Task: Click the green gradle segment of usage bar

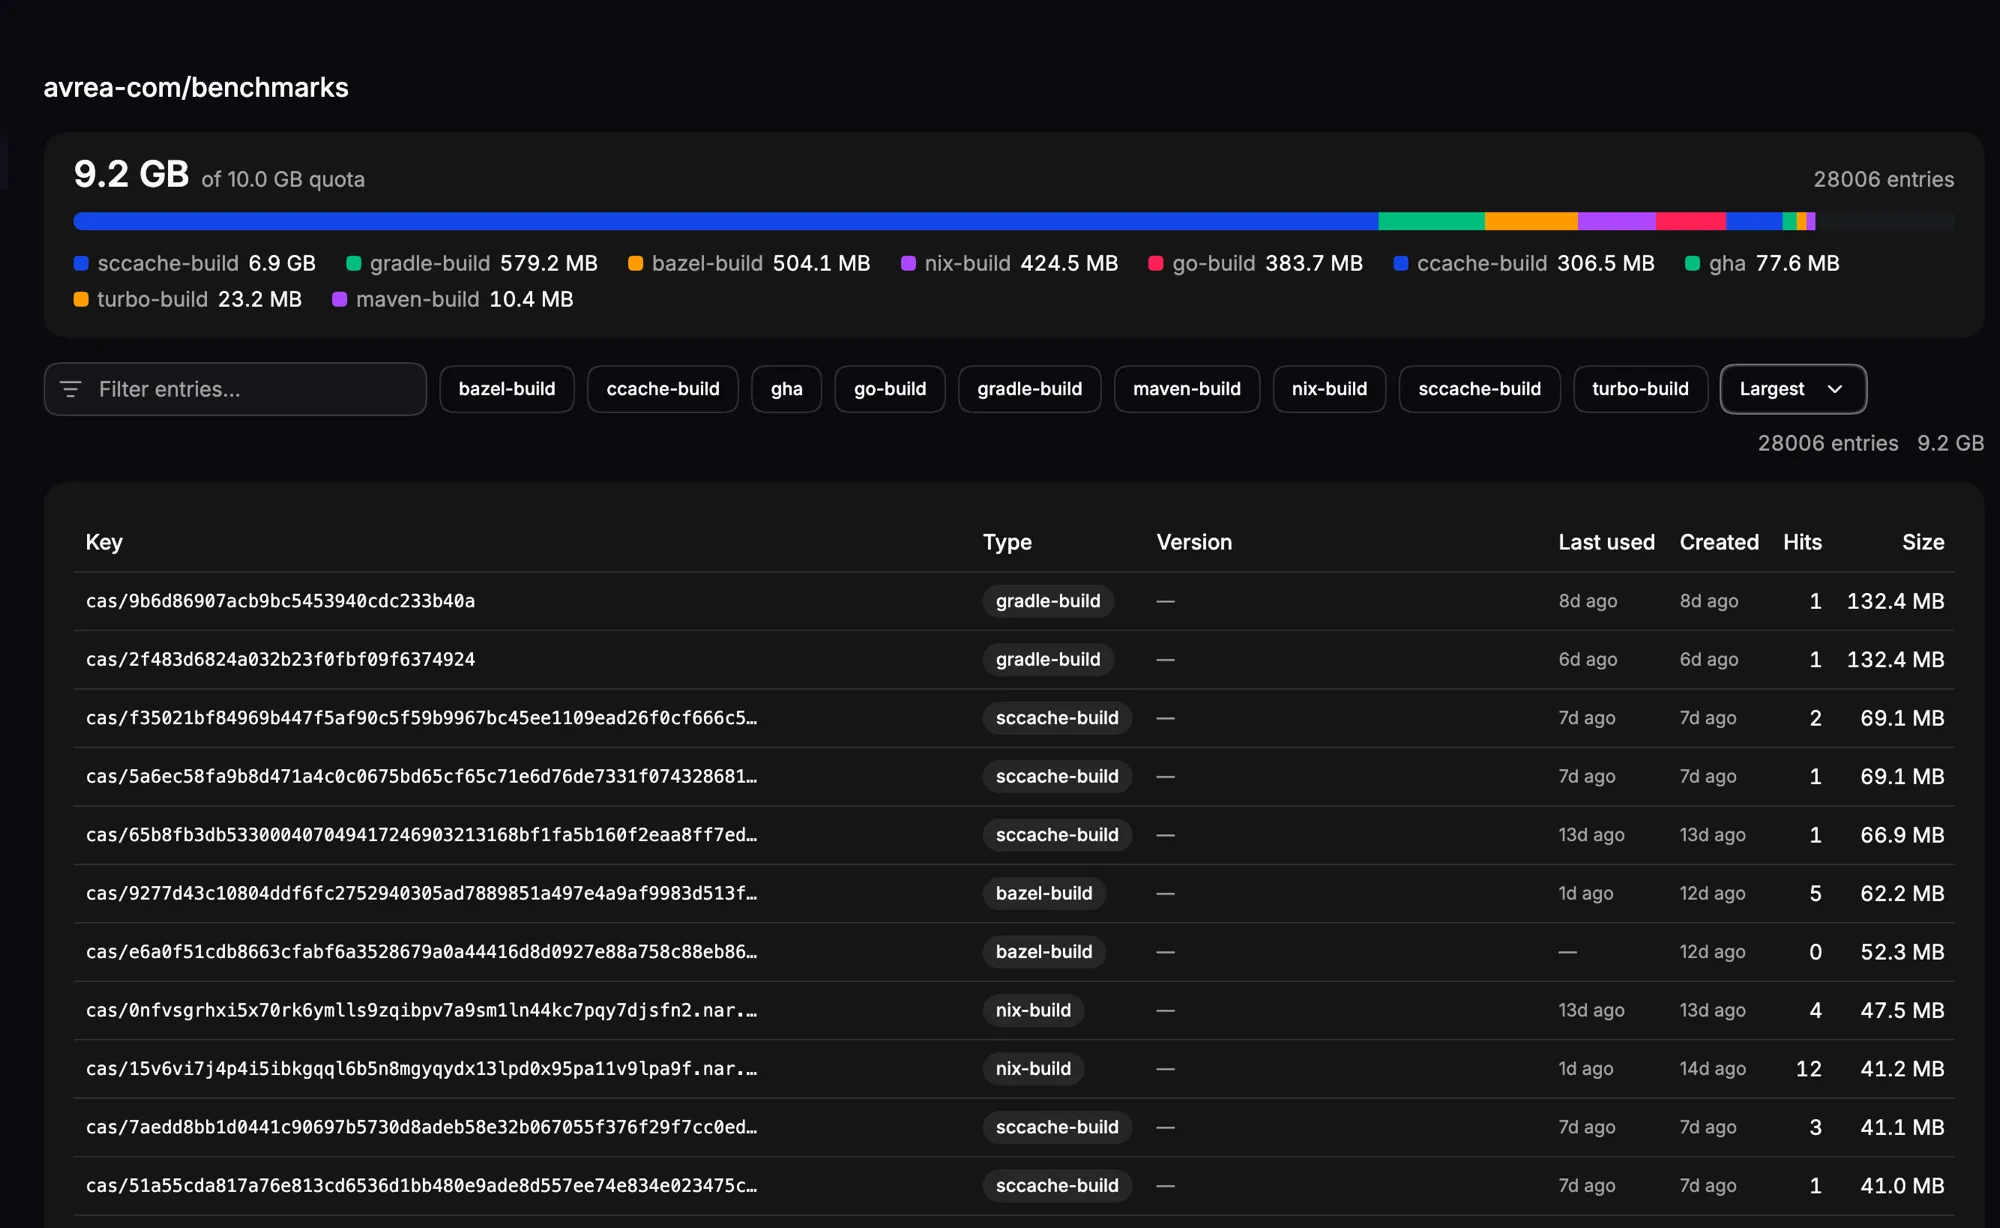Action: pos(1432,221)
